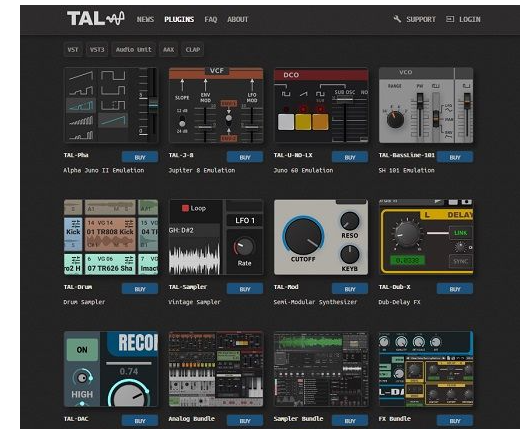
Task: Open the TAL-BassLine-101 VCO thumbnail
Action: coord(426,105)
